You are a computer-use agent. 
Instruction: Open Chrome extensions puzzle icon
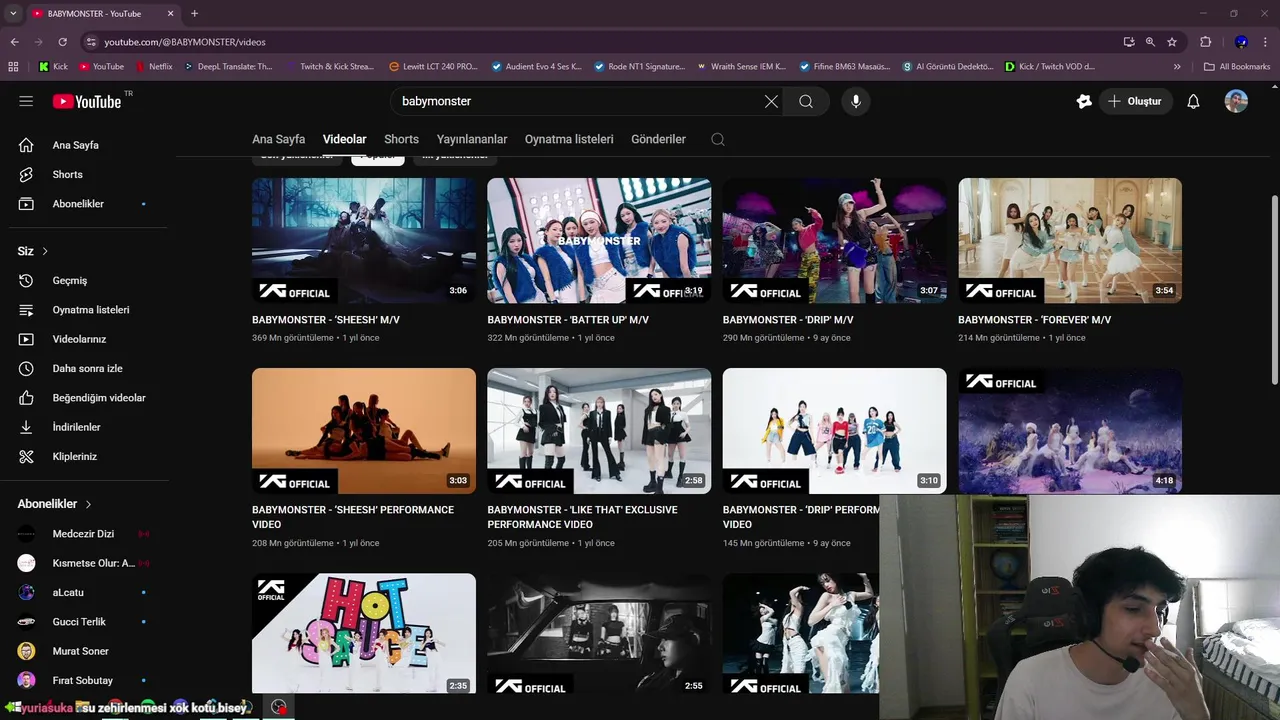[1205, 42]
